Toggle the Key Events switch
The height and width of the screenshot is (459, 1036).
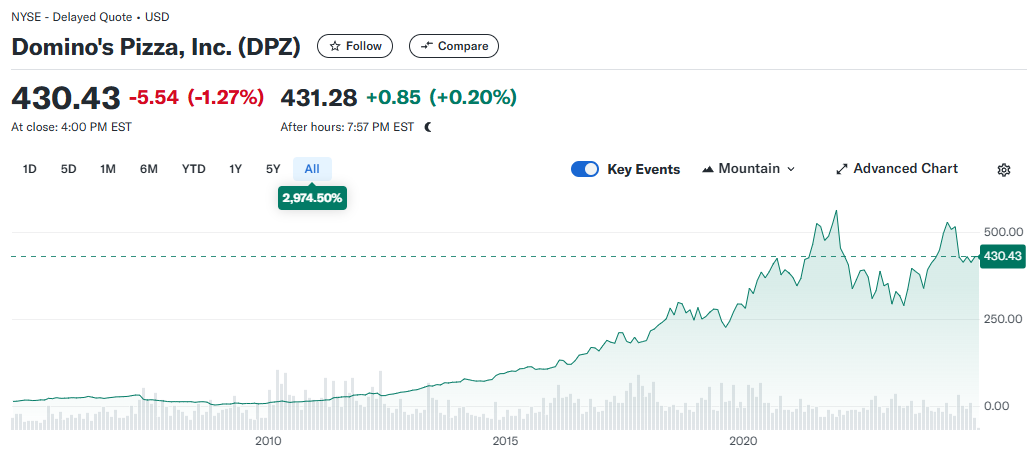point(585,169)
